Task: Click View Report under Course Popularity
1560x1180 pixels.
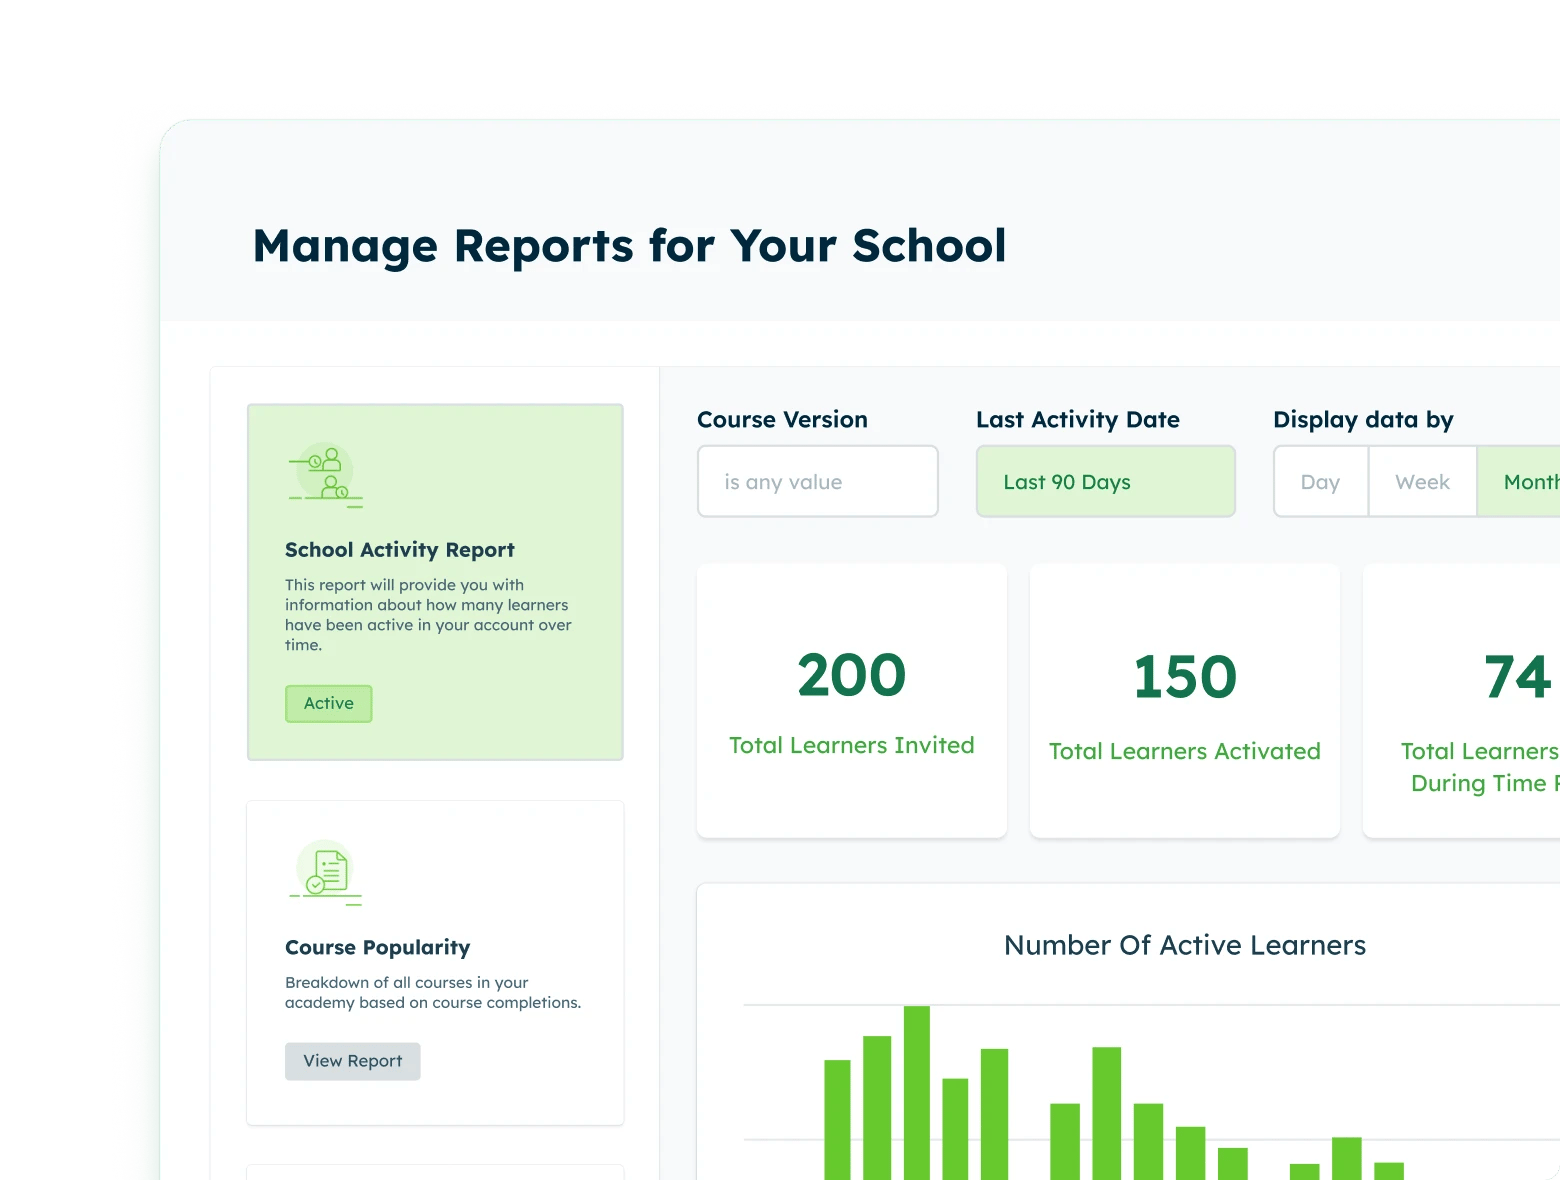Action: click(352, 1061)
